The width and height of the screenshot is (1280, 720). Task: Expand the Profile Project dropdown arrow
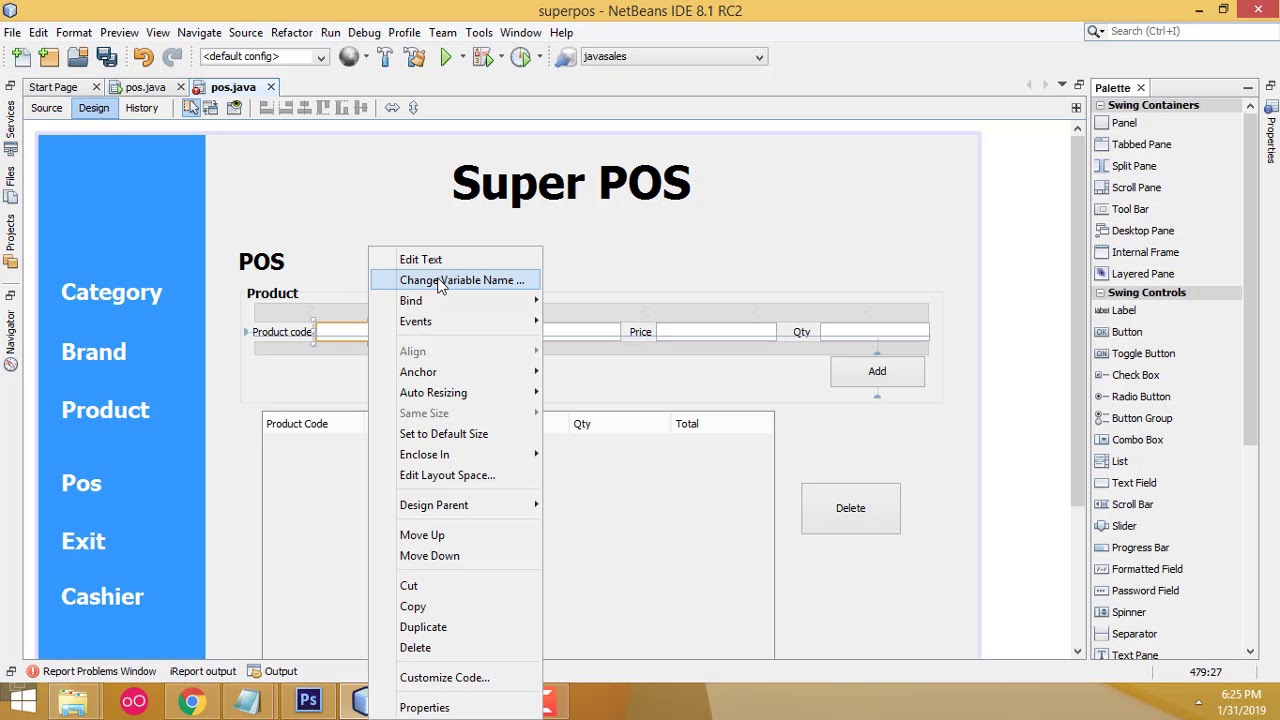coord(538,57)
